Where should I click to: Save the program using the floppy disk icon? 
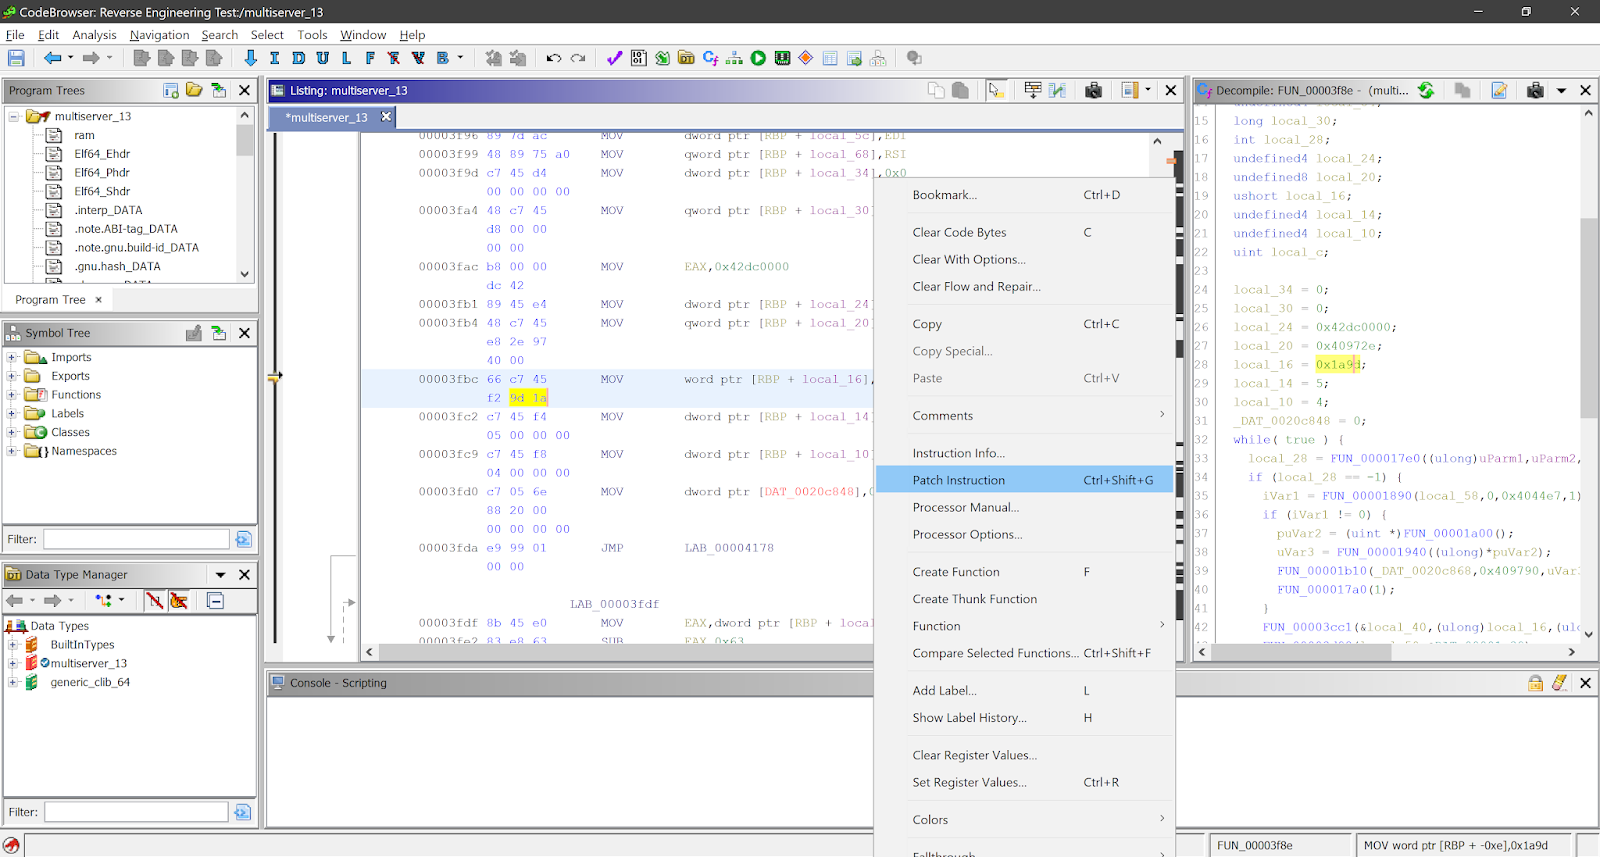coord(16,58)
